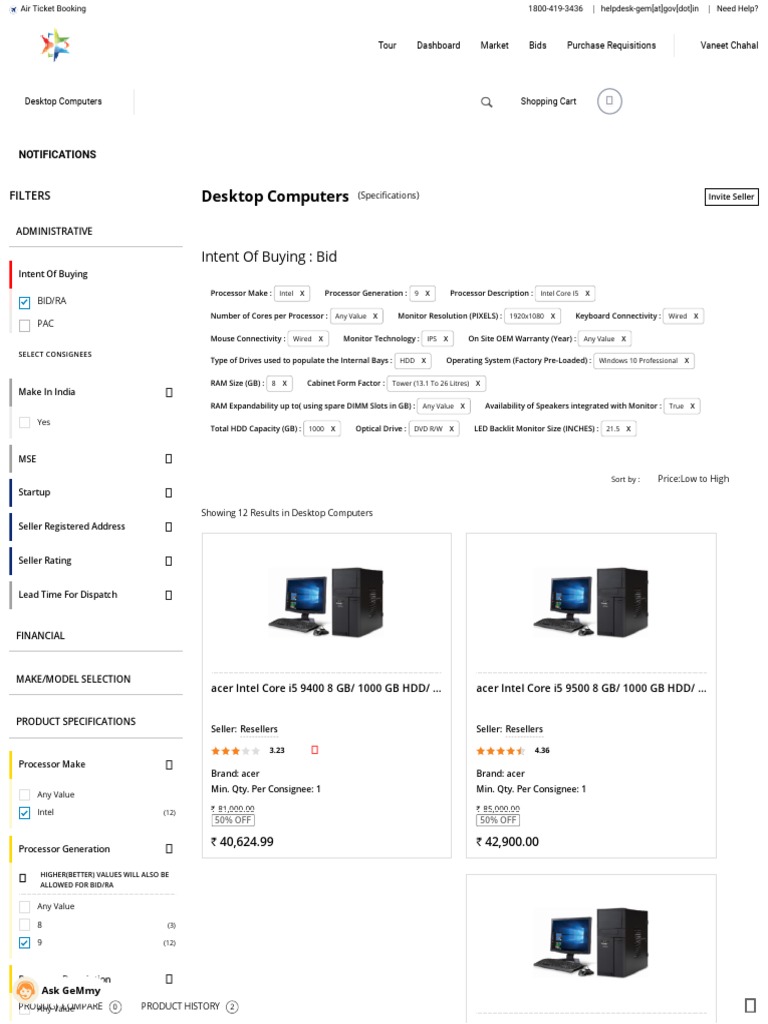Open the shopping cart icon
Image resolution: width=768 pixels, height=1024 pixels.
click(x=610, y=101)
